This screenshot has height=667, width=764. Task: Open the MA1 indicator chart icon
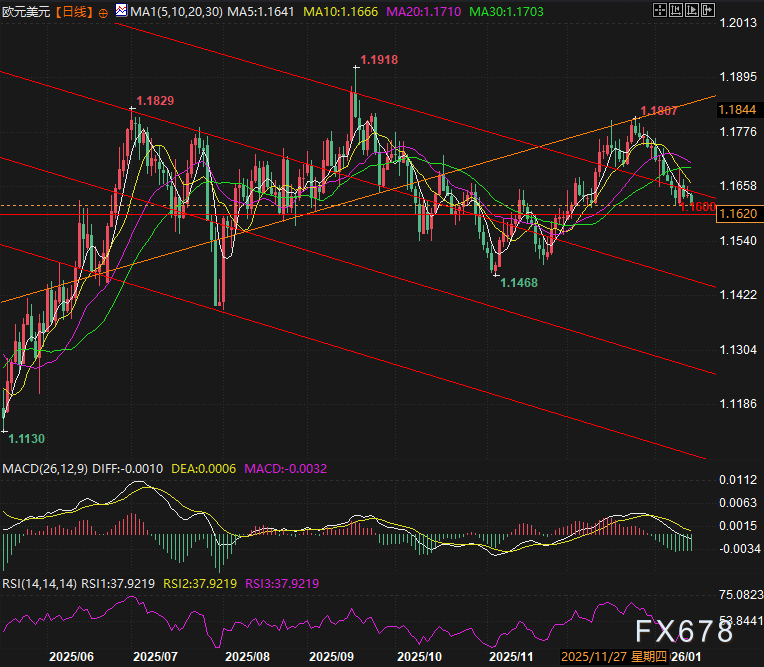pos(121,10)
